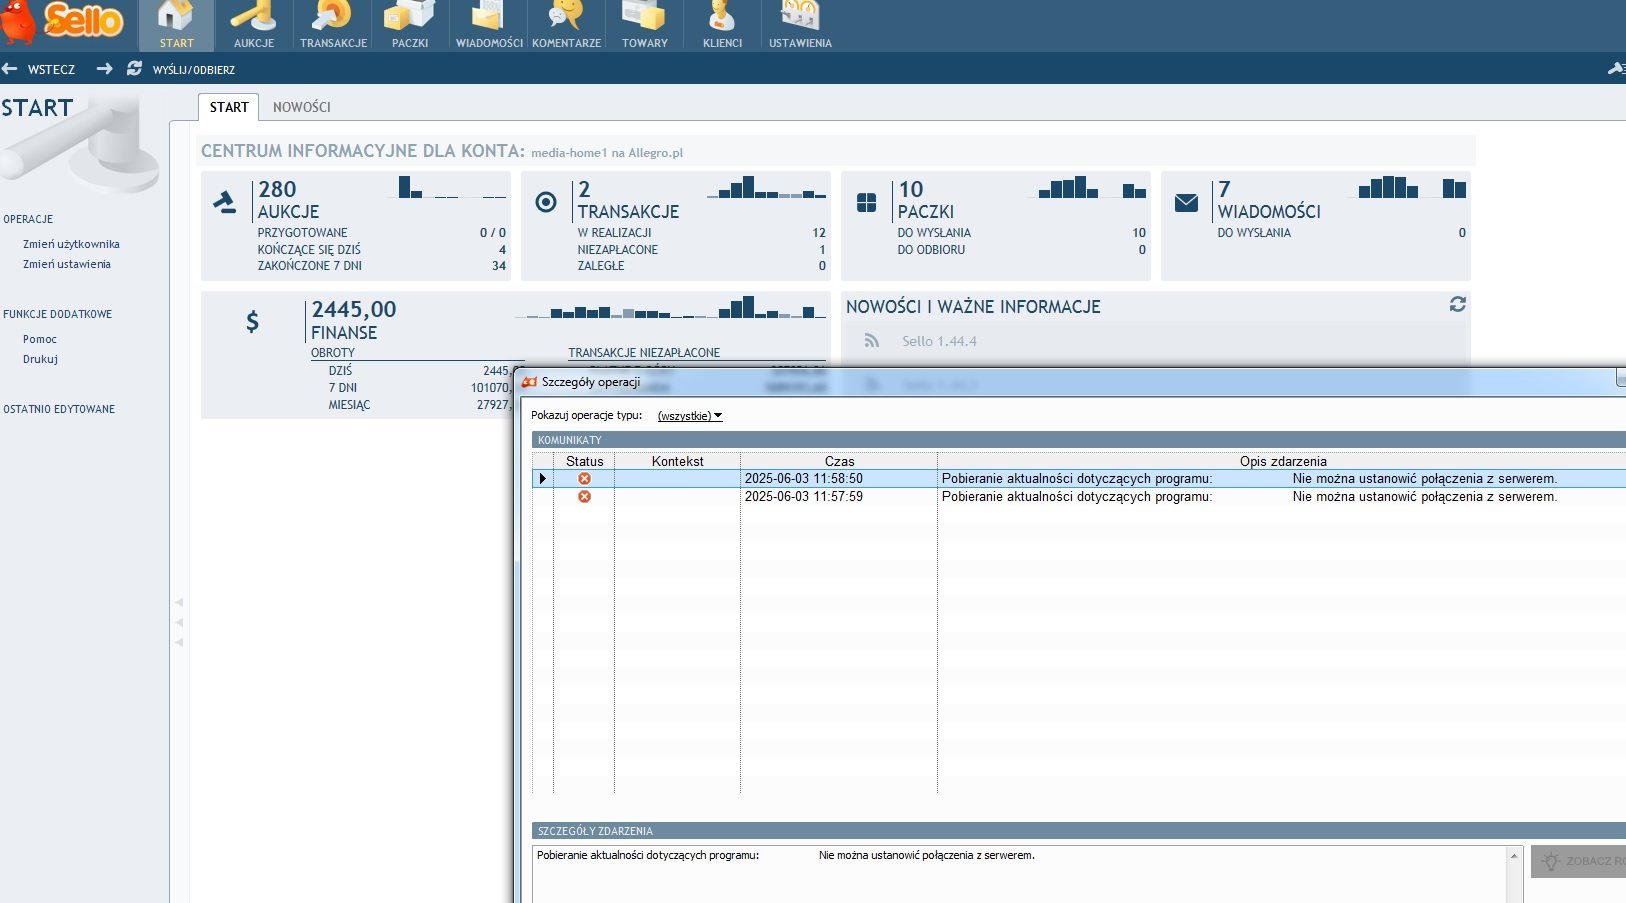Open the Klienci module icon
The width and height of the screenshot is (1626, 903).
click(x=722, y=25)
